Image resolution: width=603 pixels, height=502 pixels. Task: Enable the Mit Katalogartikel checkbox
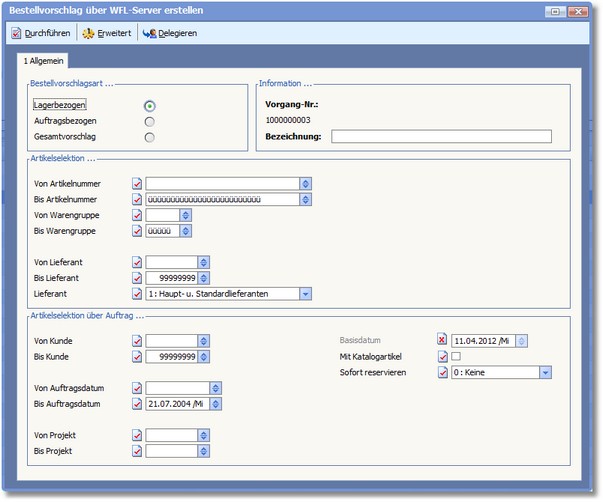point(457,356)
